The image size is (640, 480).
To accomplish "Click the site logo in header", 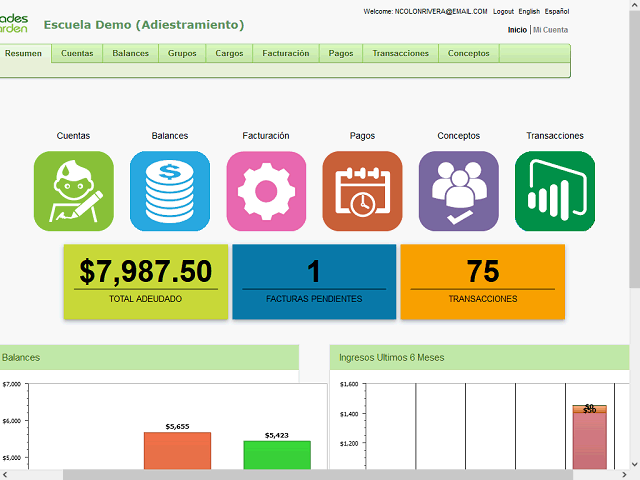I will pyautogui.click(x=14, y=23).
